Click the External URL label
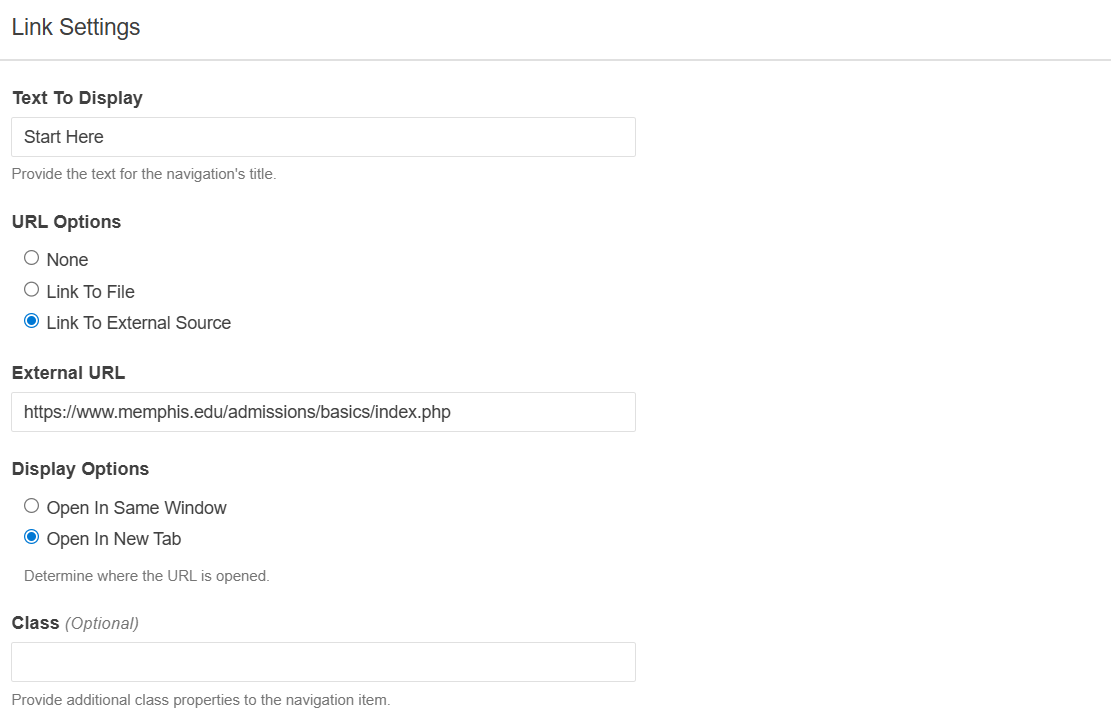Image resolution: width=1111 pixels, height=711 pixels. [x=68, y=372]
